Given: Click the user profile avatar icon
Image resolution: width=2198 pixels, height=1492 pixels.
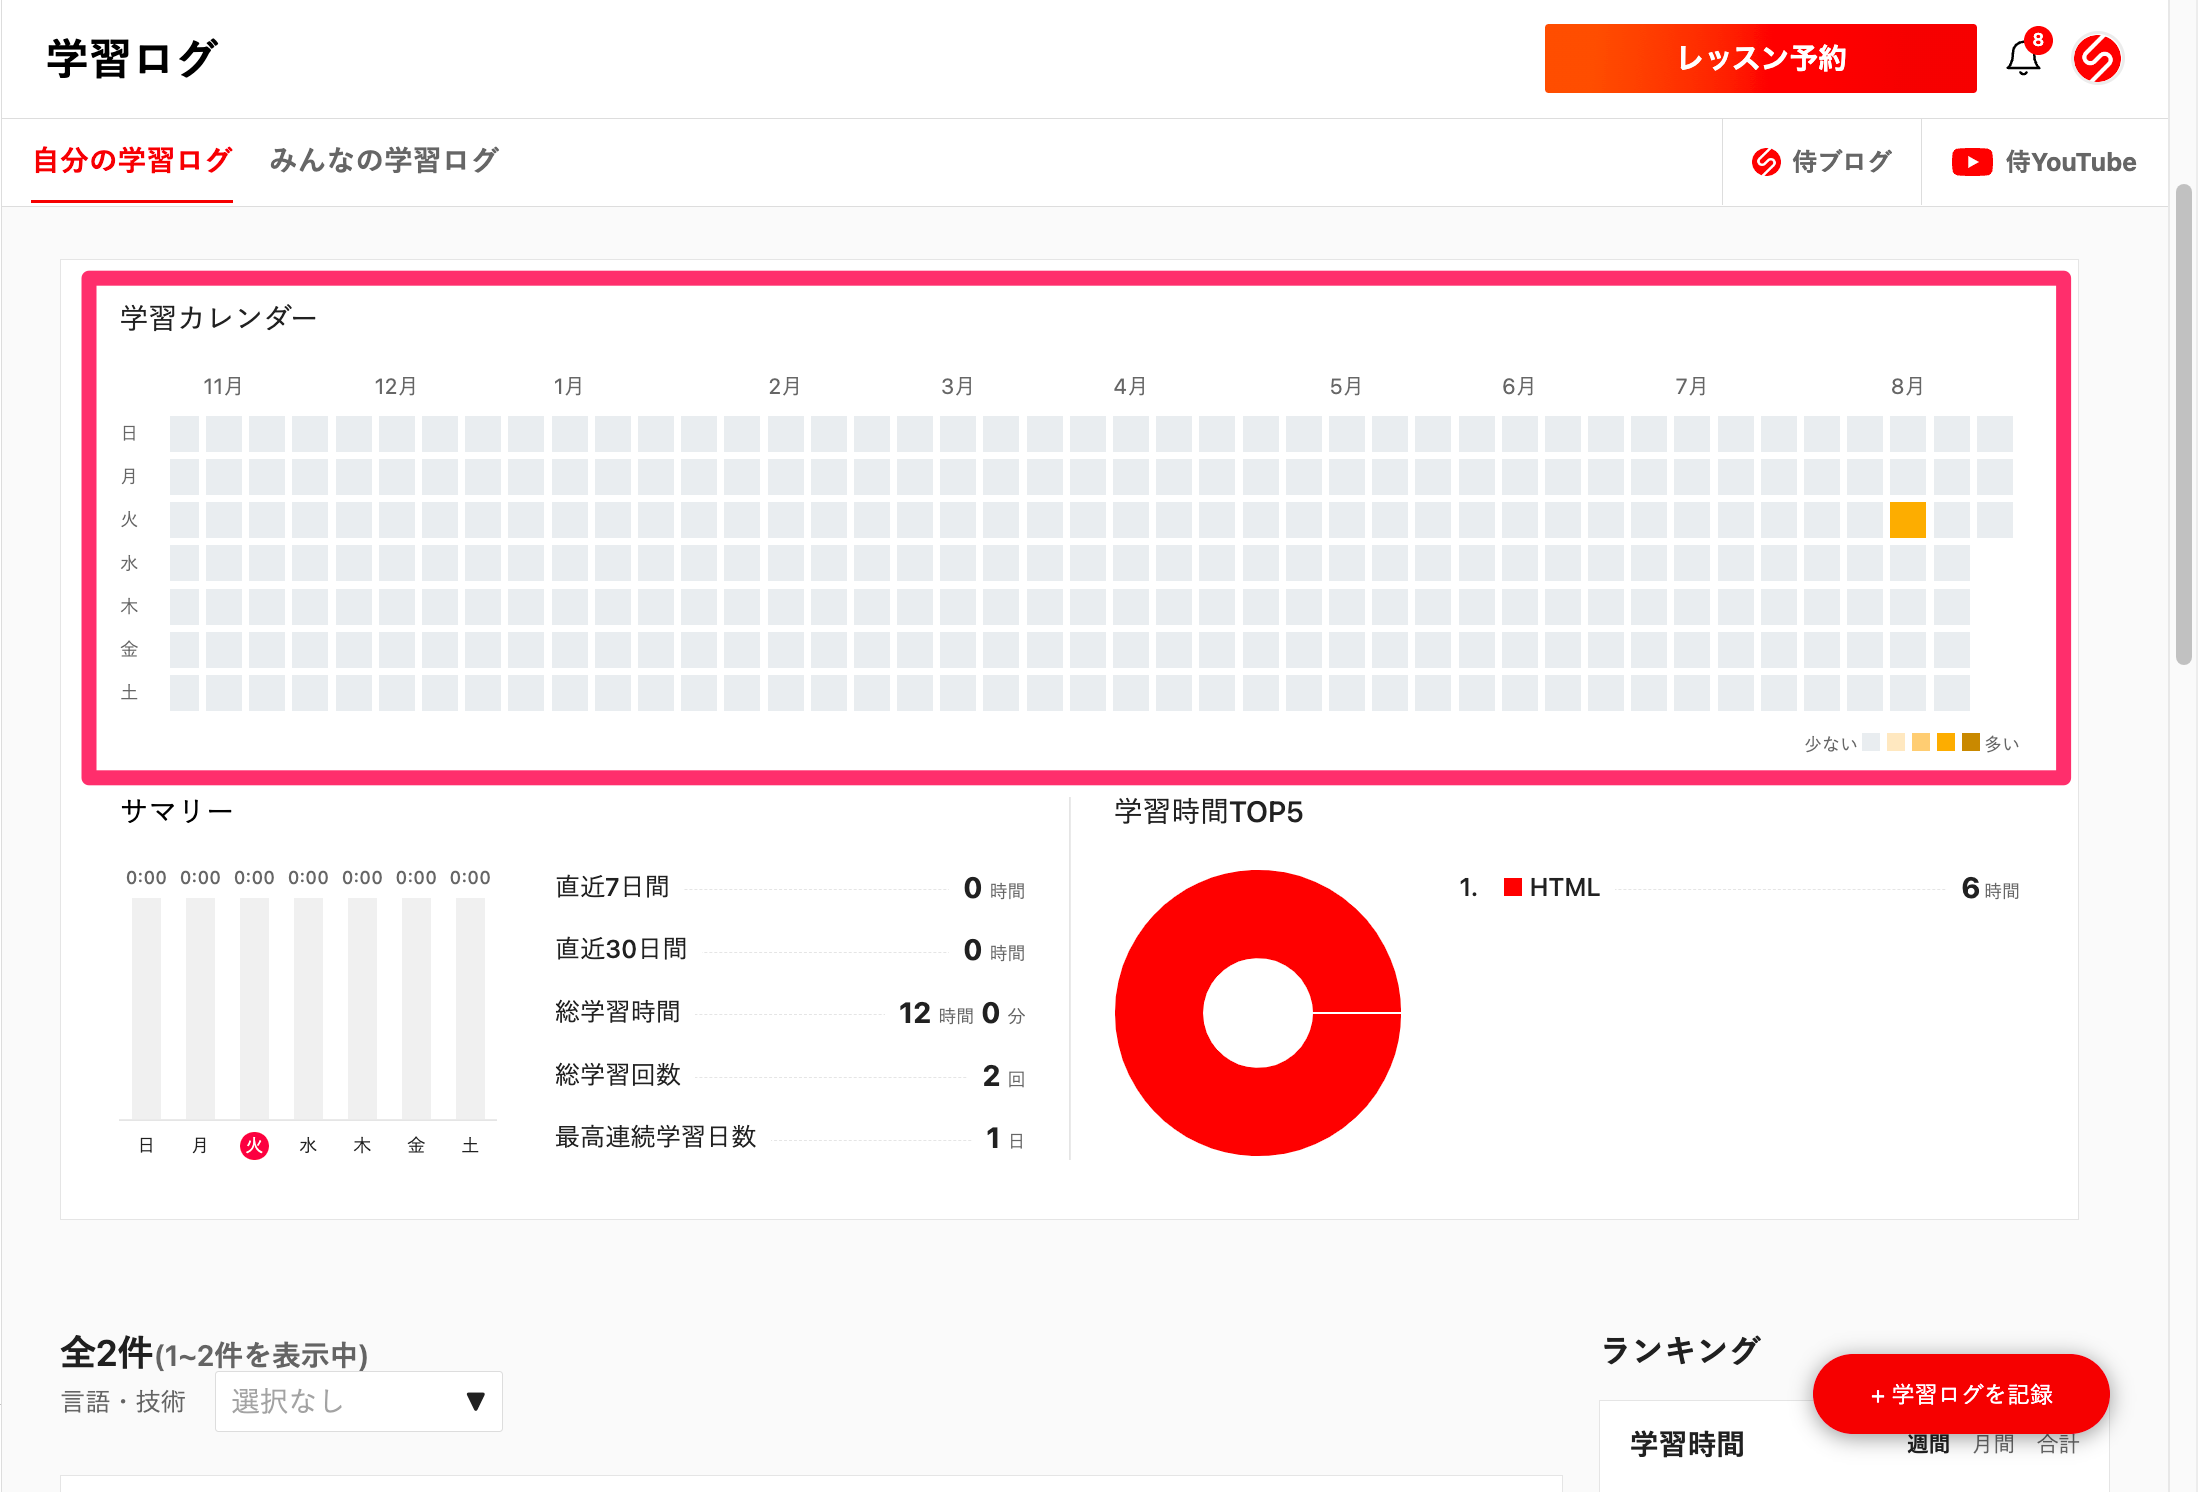Looking at the screenshot, I should (2097, 59).
